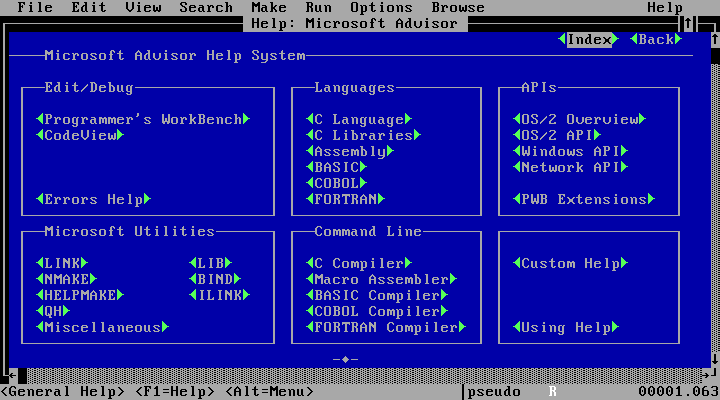720x400 pixels.
Task: Open the Options menu
Action: [x=381, y=7]
